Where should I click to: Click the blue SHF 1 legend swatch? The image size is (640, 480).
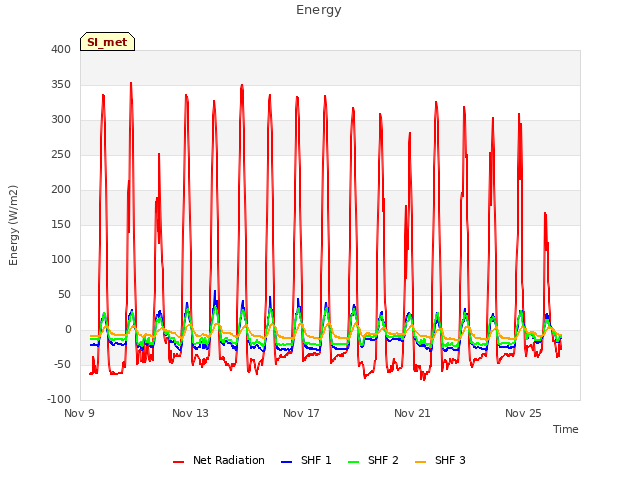tap(287, 462)
